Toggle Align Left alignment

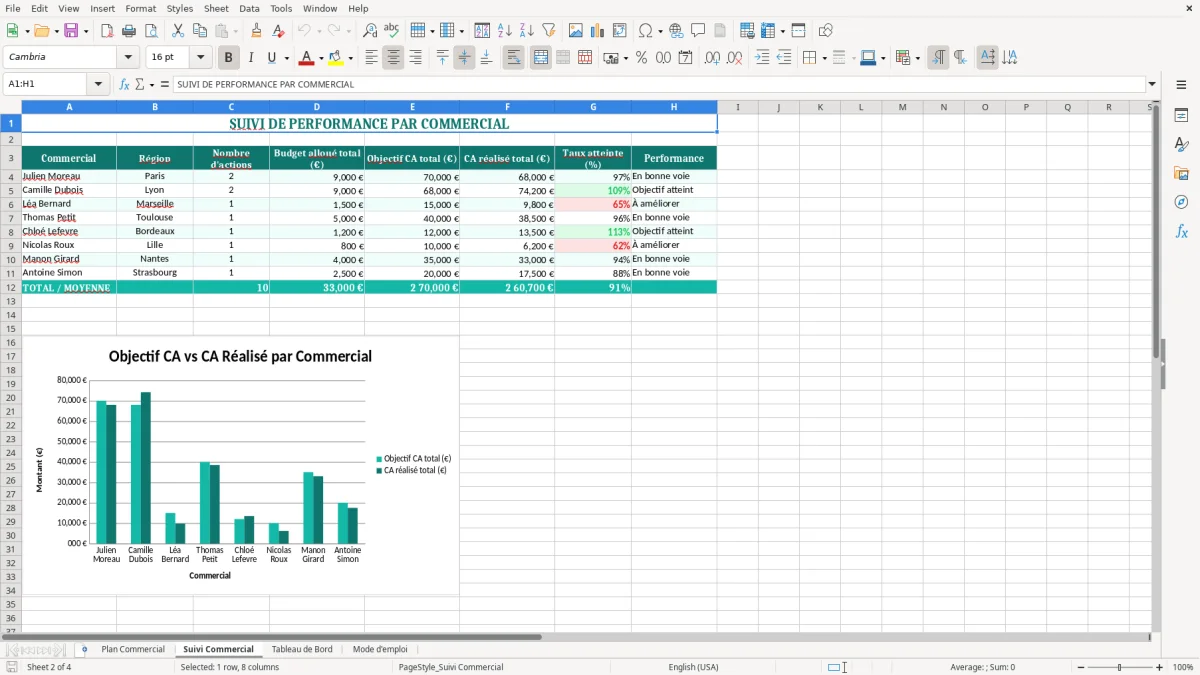371,58
